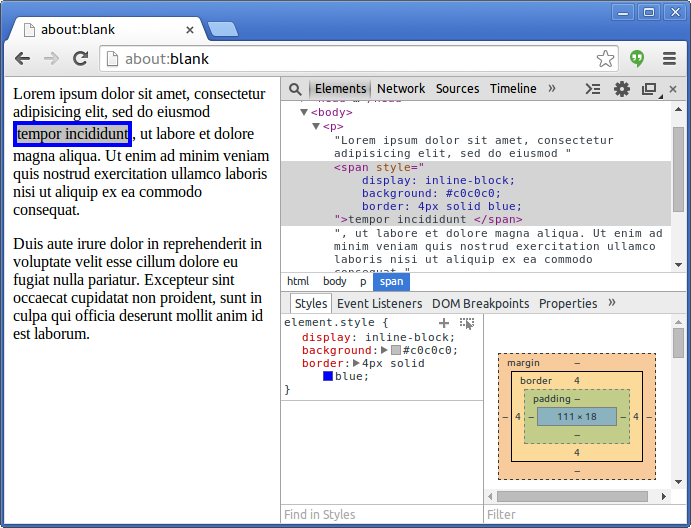Collapse the p node in DOM tree

316,126
